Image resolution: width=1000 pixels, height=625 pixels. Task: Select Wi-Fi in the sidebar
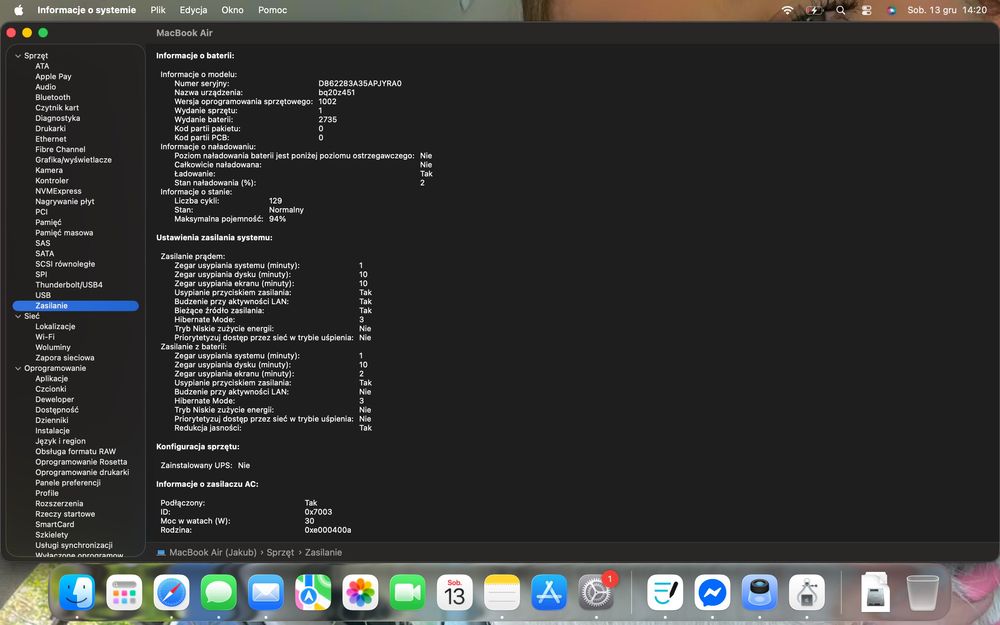pyautogui.click(x=45, y=337)
